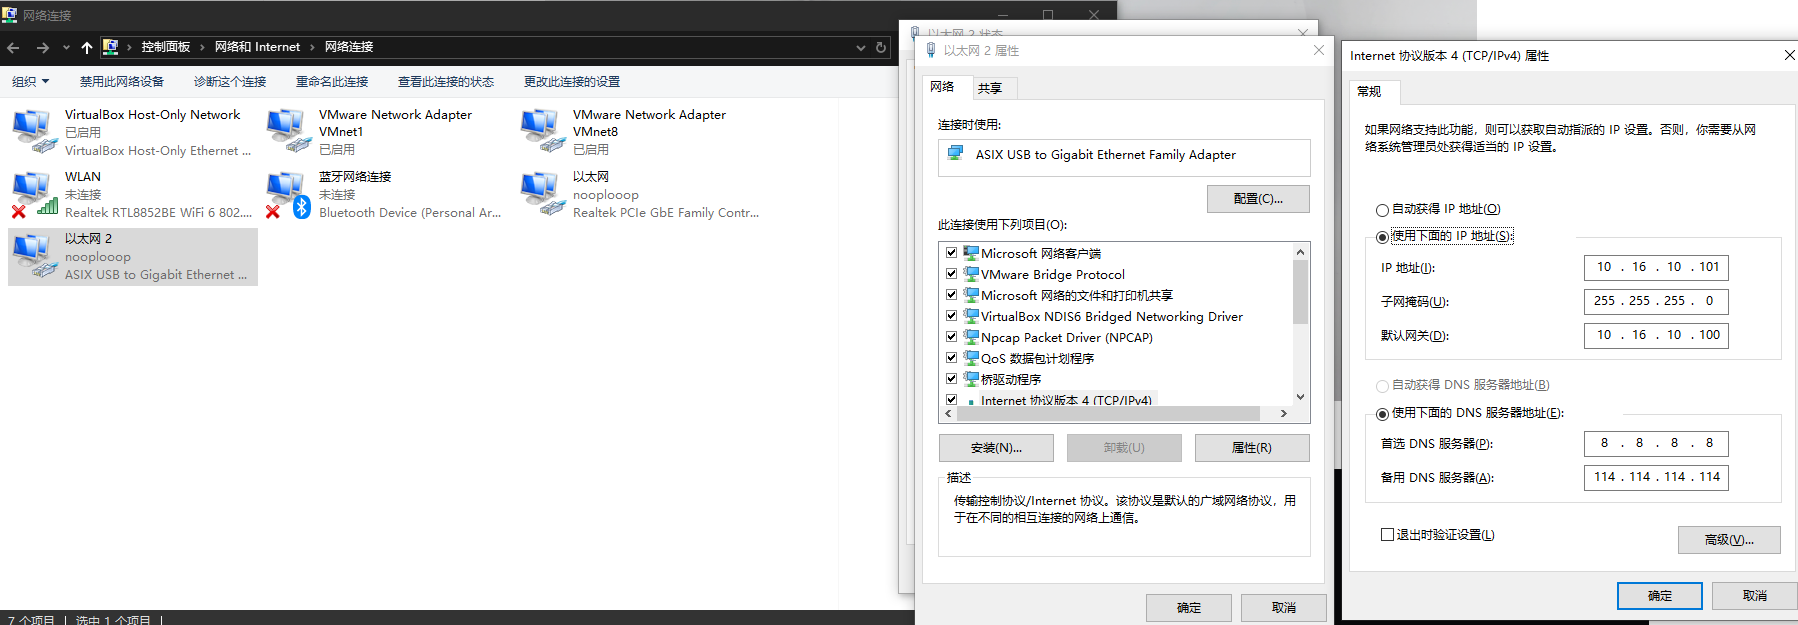Select 使用下面的 IP 地址 radio button
1798x625 pixels.
point(1382,237)
